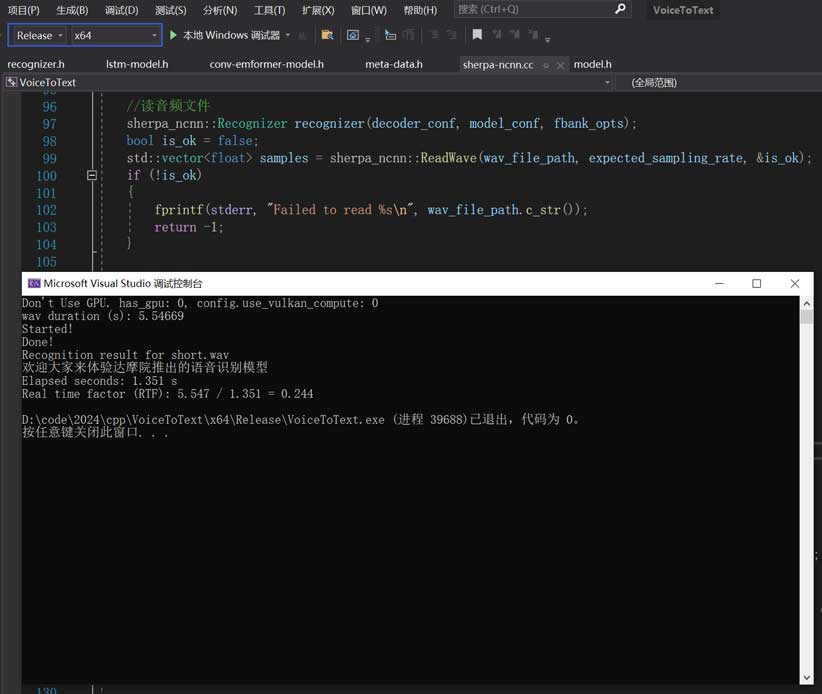
Task: Start the local Windows debugger
Action: tap(173, 35)
